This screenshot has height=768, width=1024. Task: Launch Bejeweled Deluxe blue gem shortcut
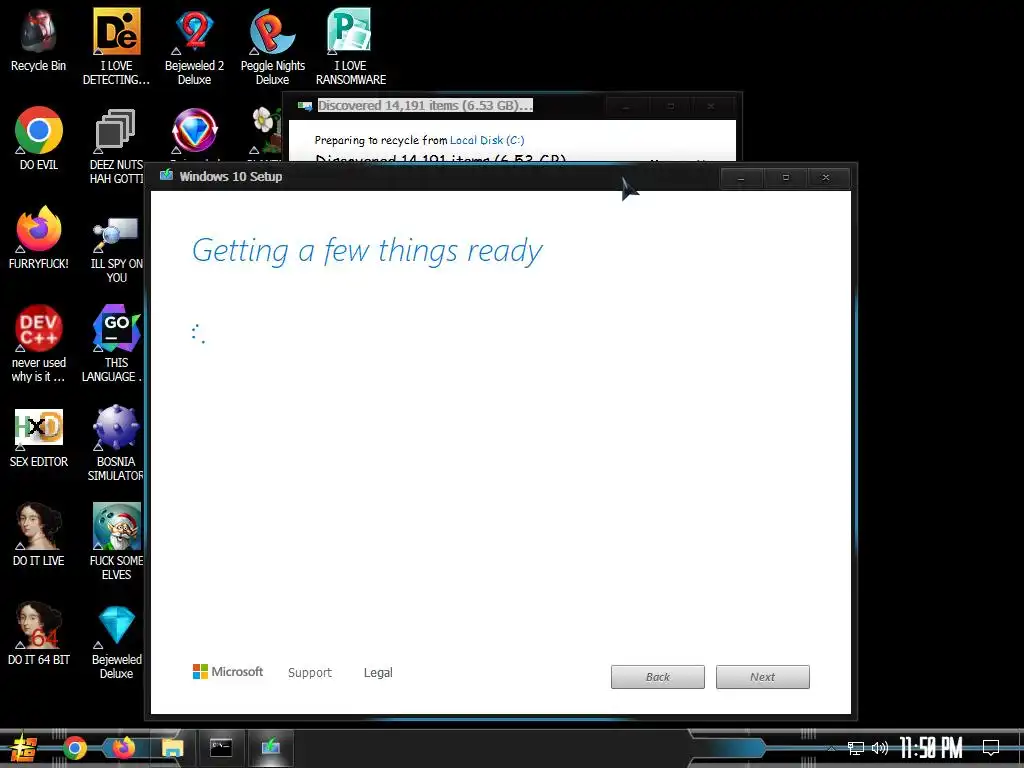(116, 641)
